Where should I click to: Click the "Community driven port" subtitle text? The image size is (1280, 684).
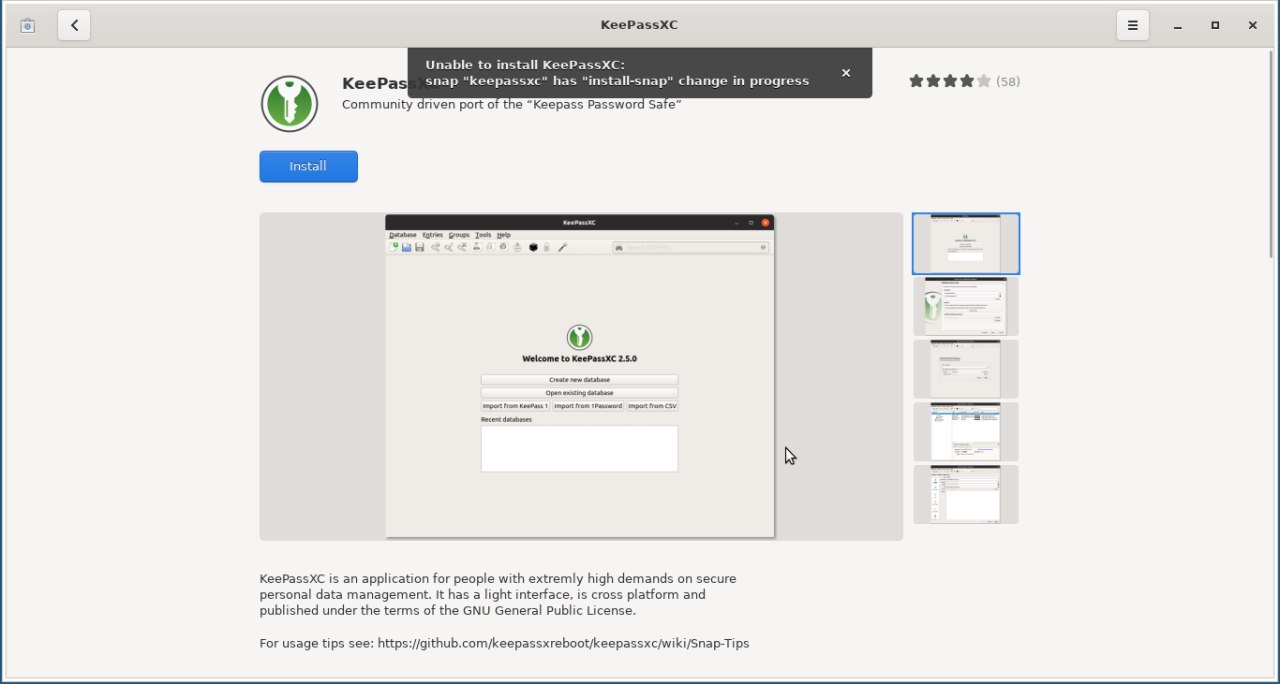point(511,104)
